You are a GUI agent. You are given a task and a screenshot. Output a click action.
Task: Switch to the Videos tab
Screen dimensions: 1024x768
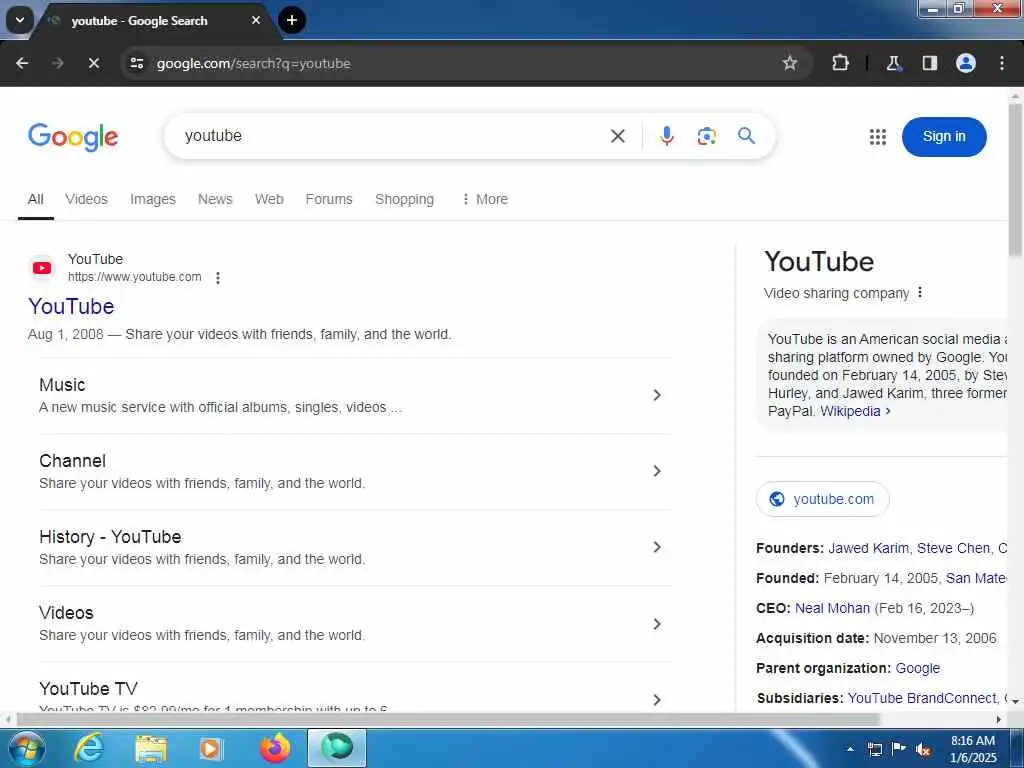[x=86, y=199]
